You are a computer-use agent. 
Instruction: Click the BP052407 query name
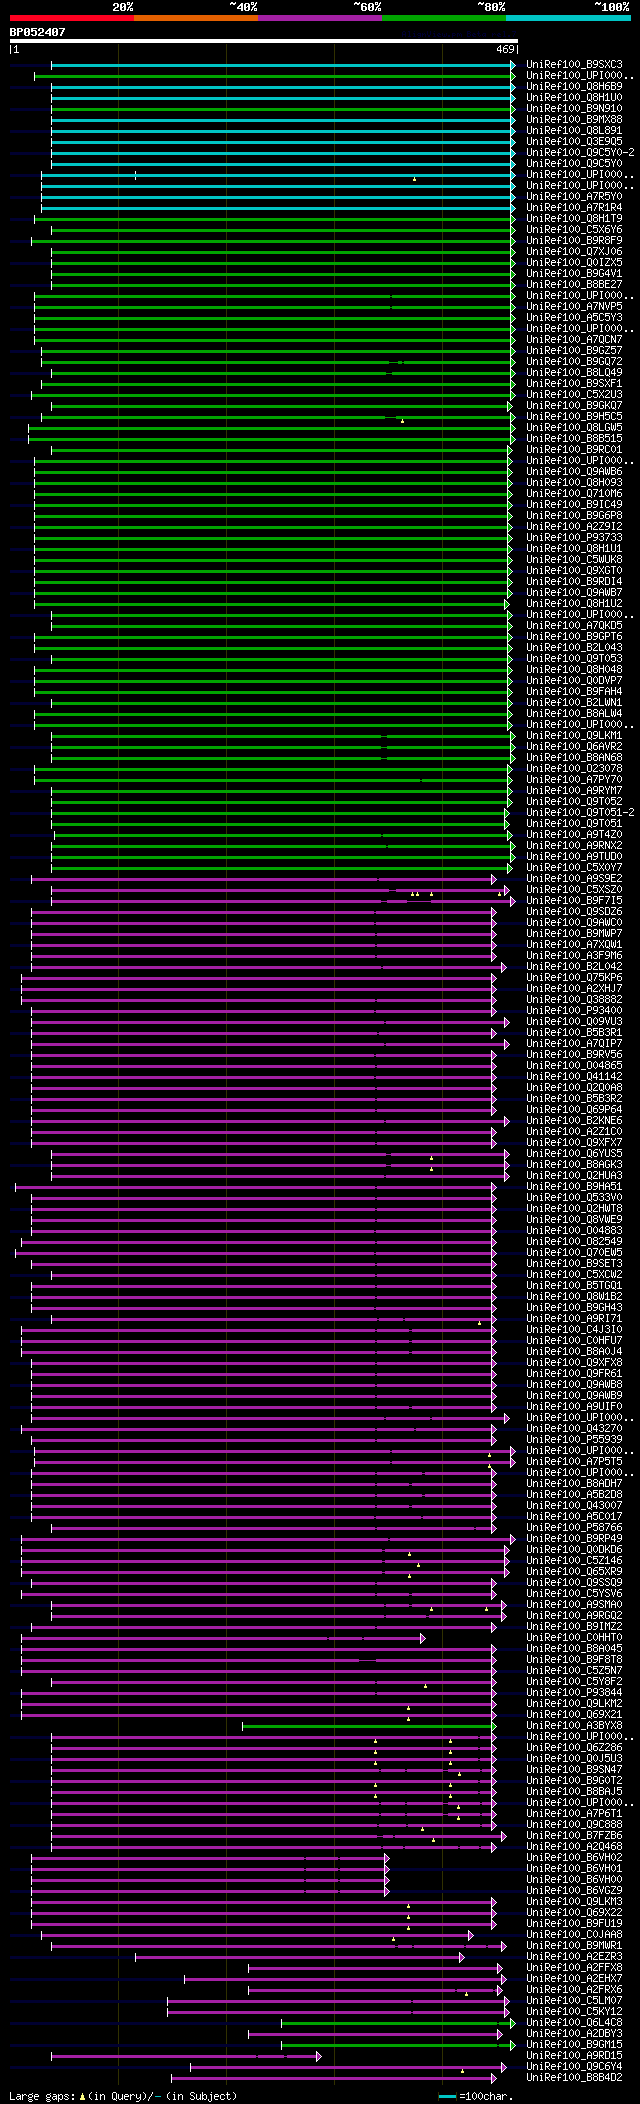pyautogui.click(x=38, y=32)
